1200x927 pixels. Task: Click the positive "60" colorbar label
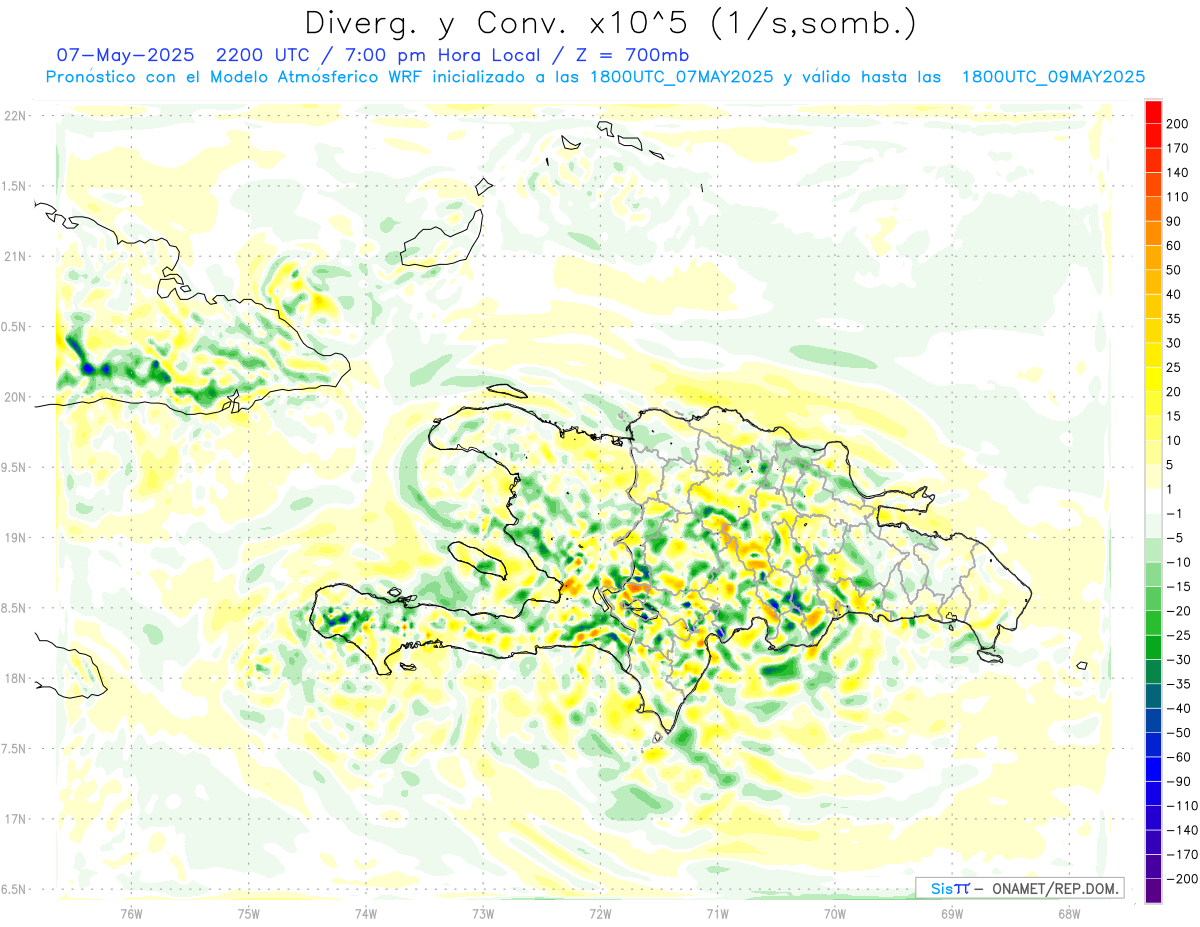tap(1174, 245)
